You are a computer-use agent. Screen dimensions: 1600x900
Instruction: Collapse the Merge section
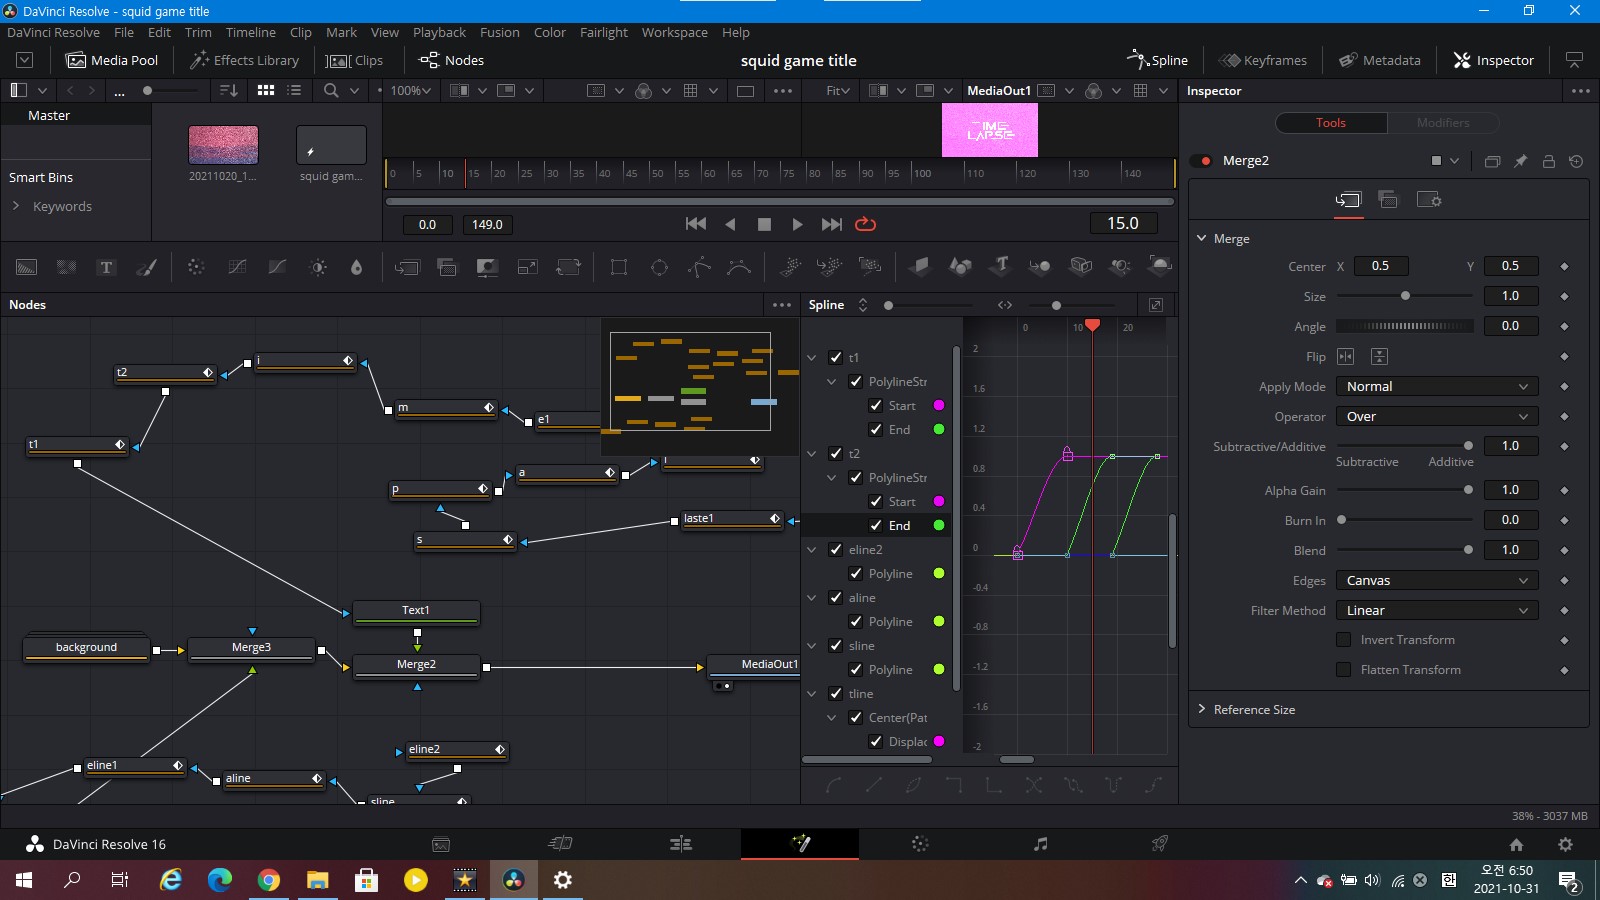coord(1202,239)
